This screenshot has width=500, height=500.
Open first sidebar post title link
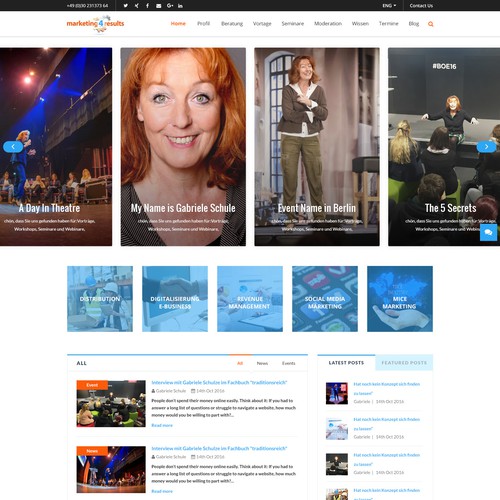(387, 389)
